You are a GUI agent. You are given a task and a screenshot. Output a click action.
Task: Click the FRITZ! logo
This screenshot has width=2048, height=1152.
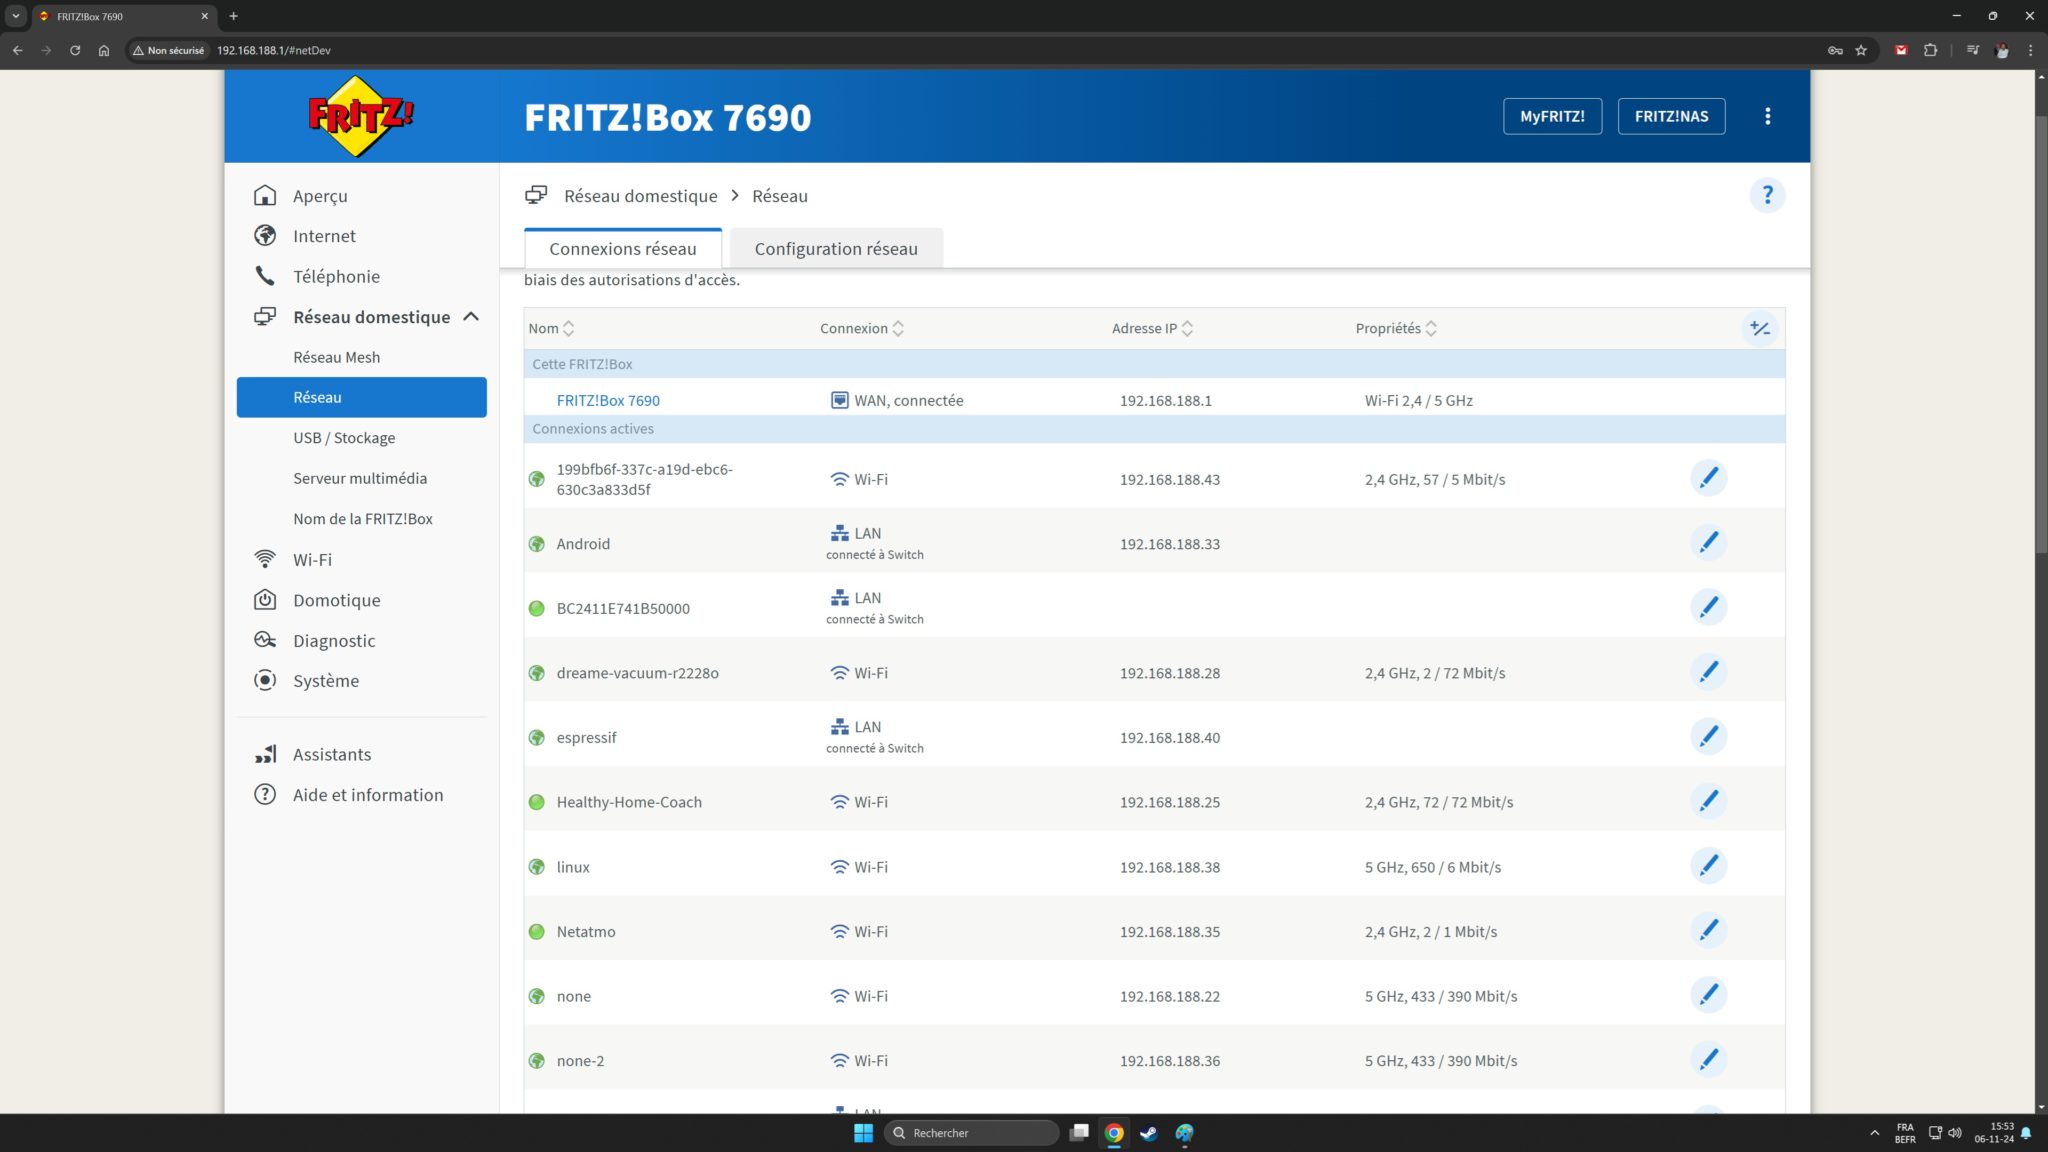click(x=360, y=116)
